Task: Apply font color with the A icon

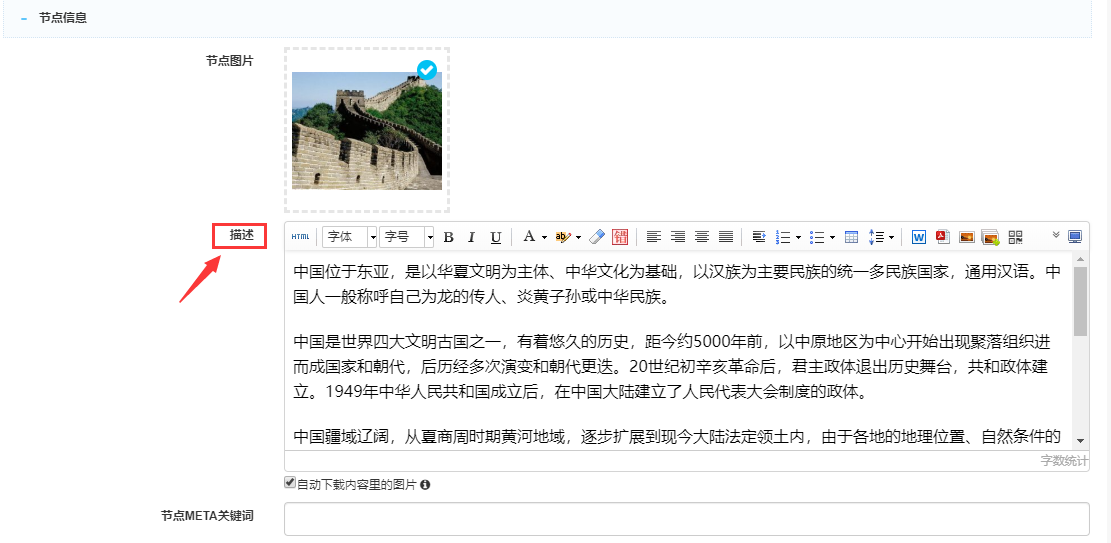Action: coord(529,237)
